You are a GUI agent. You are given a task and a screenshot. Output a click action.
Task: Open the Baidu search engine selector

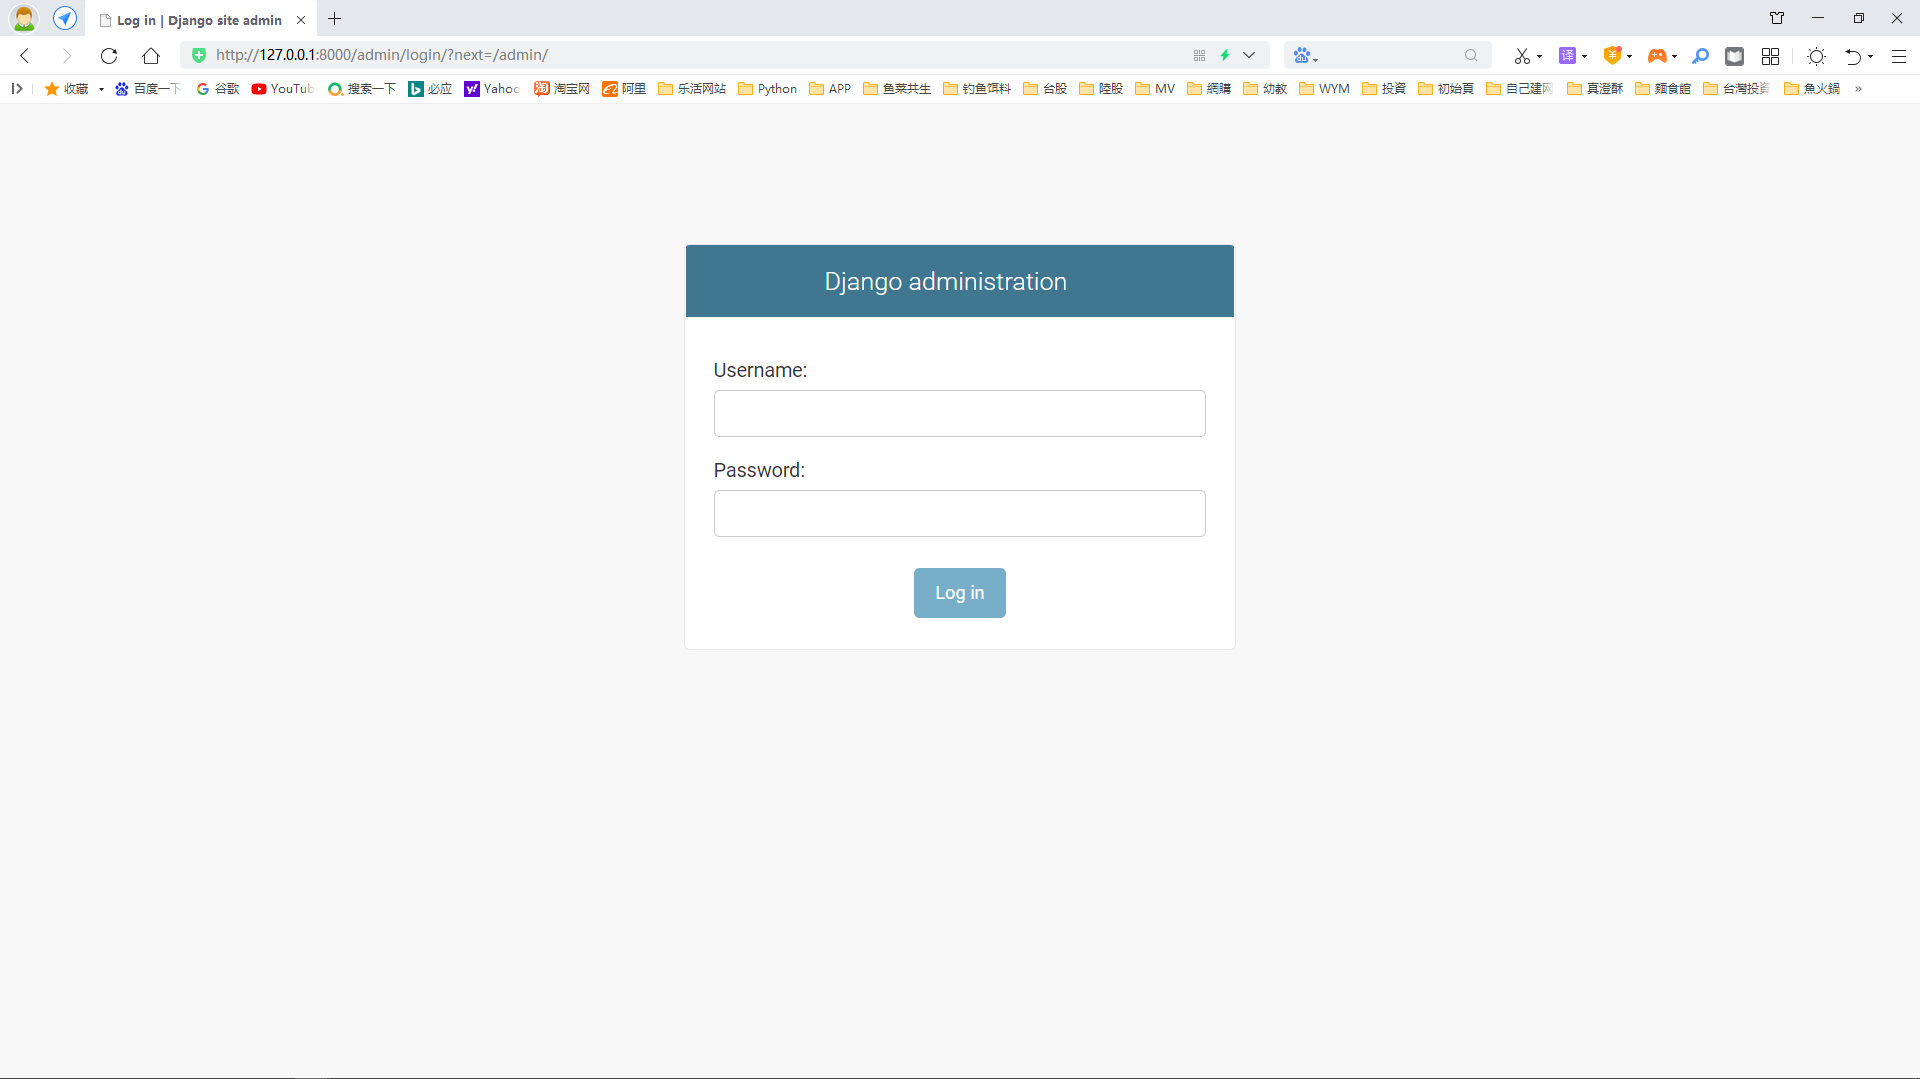1305,56
